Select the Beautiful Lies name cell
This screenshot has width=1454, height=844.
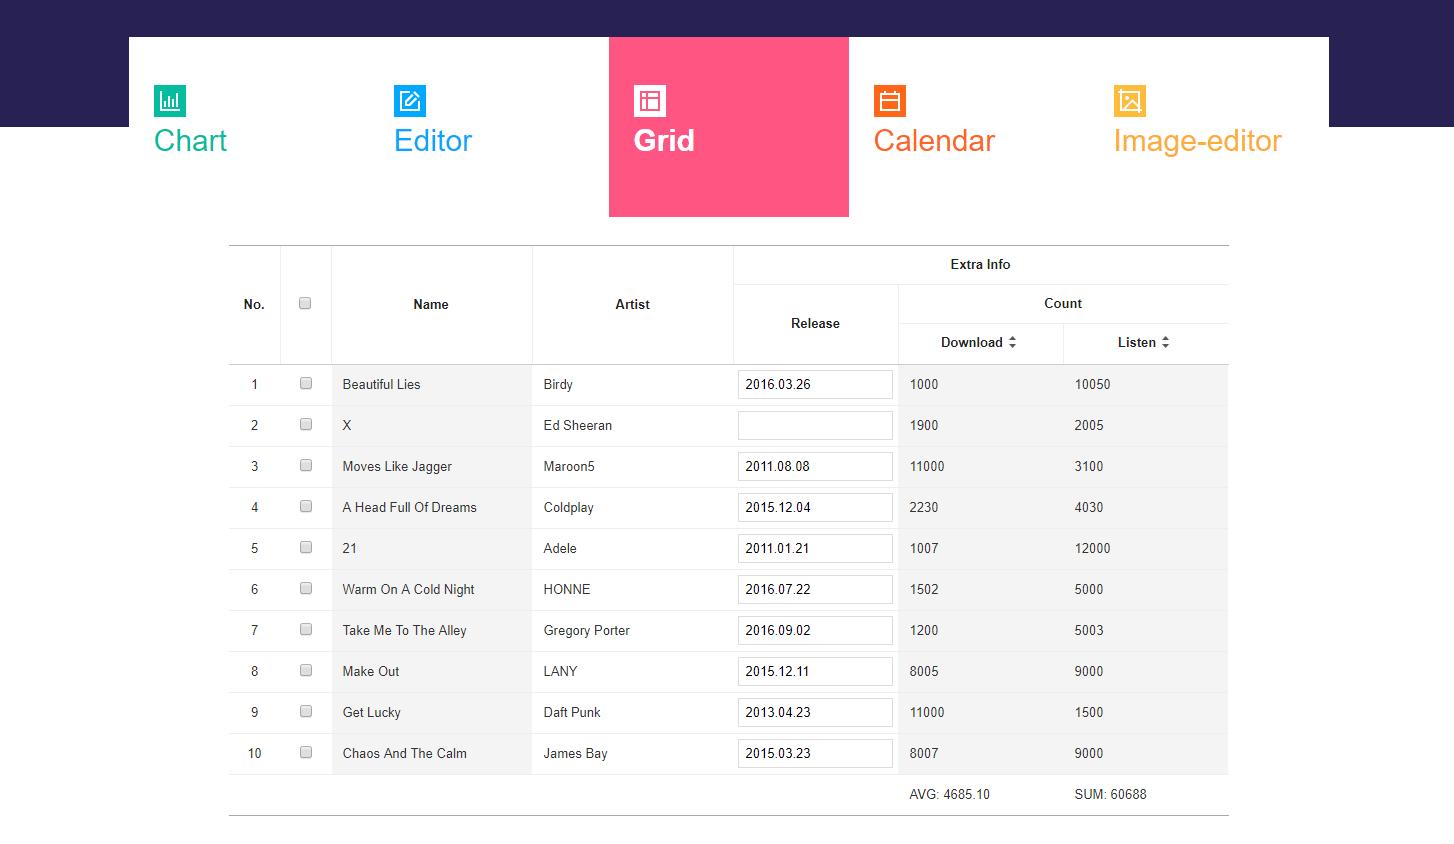pos(431,384)
